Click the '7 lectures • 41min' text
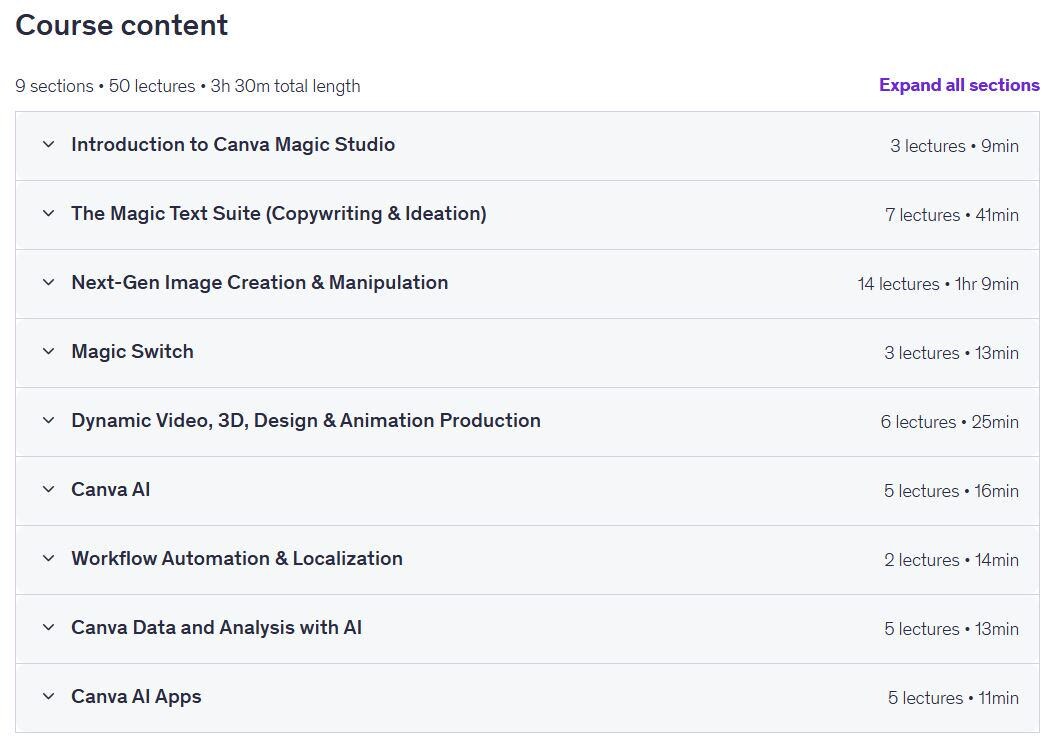 (952, 215)
